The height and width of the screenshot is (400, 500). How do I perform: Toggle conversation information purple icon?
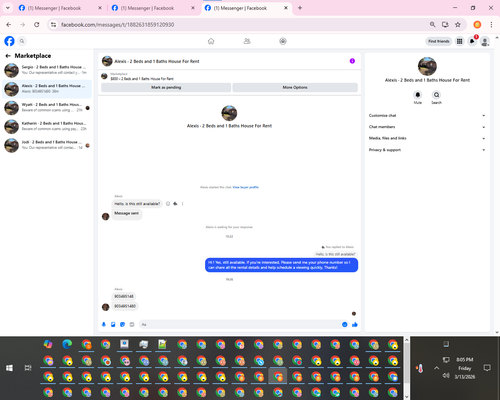pyautogui.click(x=352, y=61)
